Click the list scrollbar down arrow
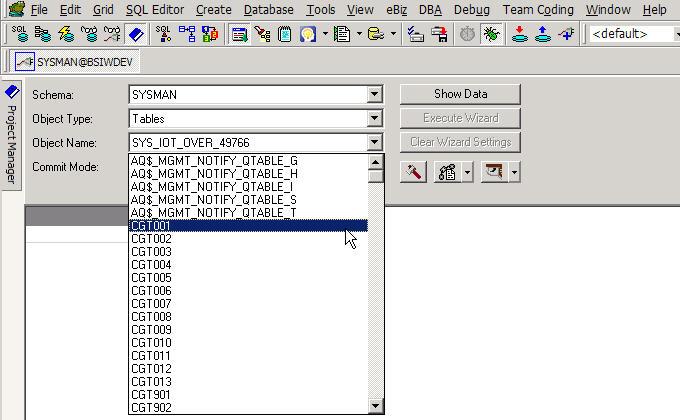Image resolution: width=680 pixels, height=420 pixels. 375,406
